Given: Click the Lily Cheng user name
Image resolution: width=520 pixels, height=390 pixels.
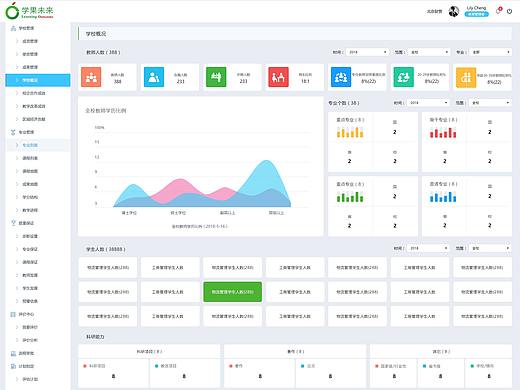Looking at the screenshot, I should click(476, 8).
